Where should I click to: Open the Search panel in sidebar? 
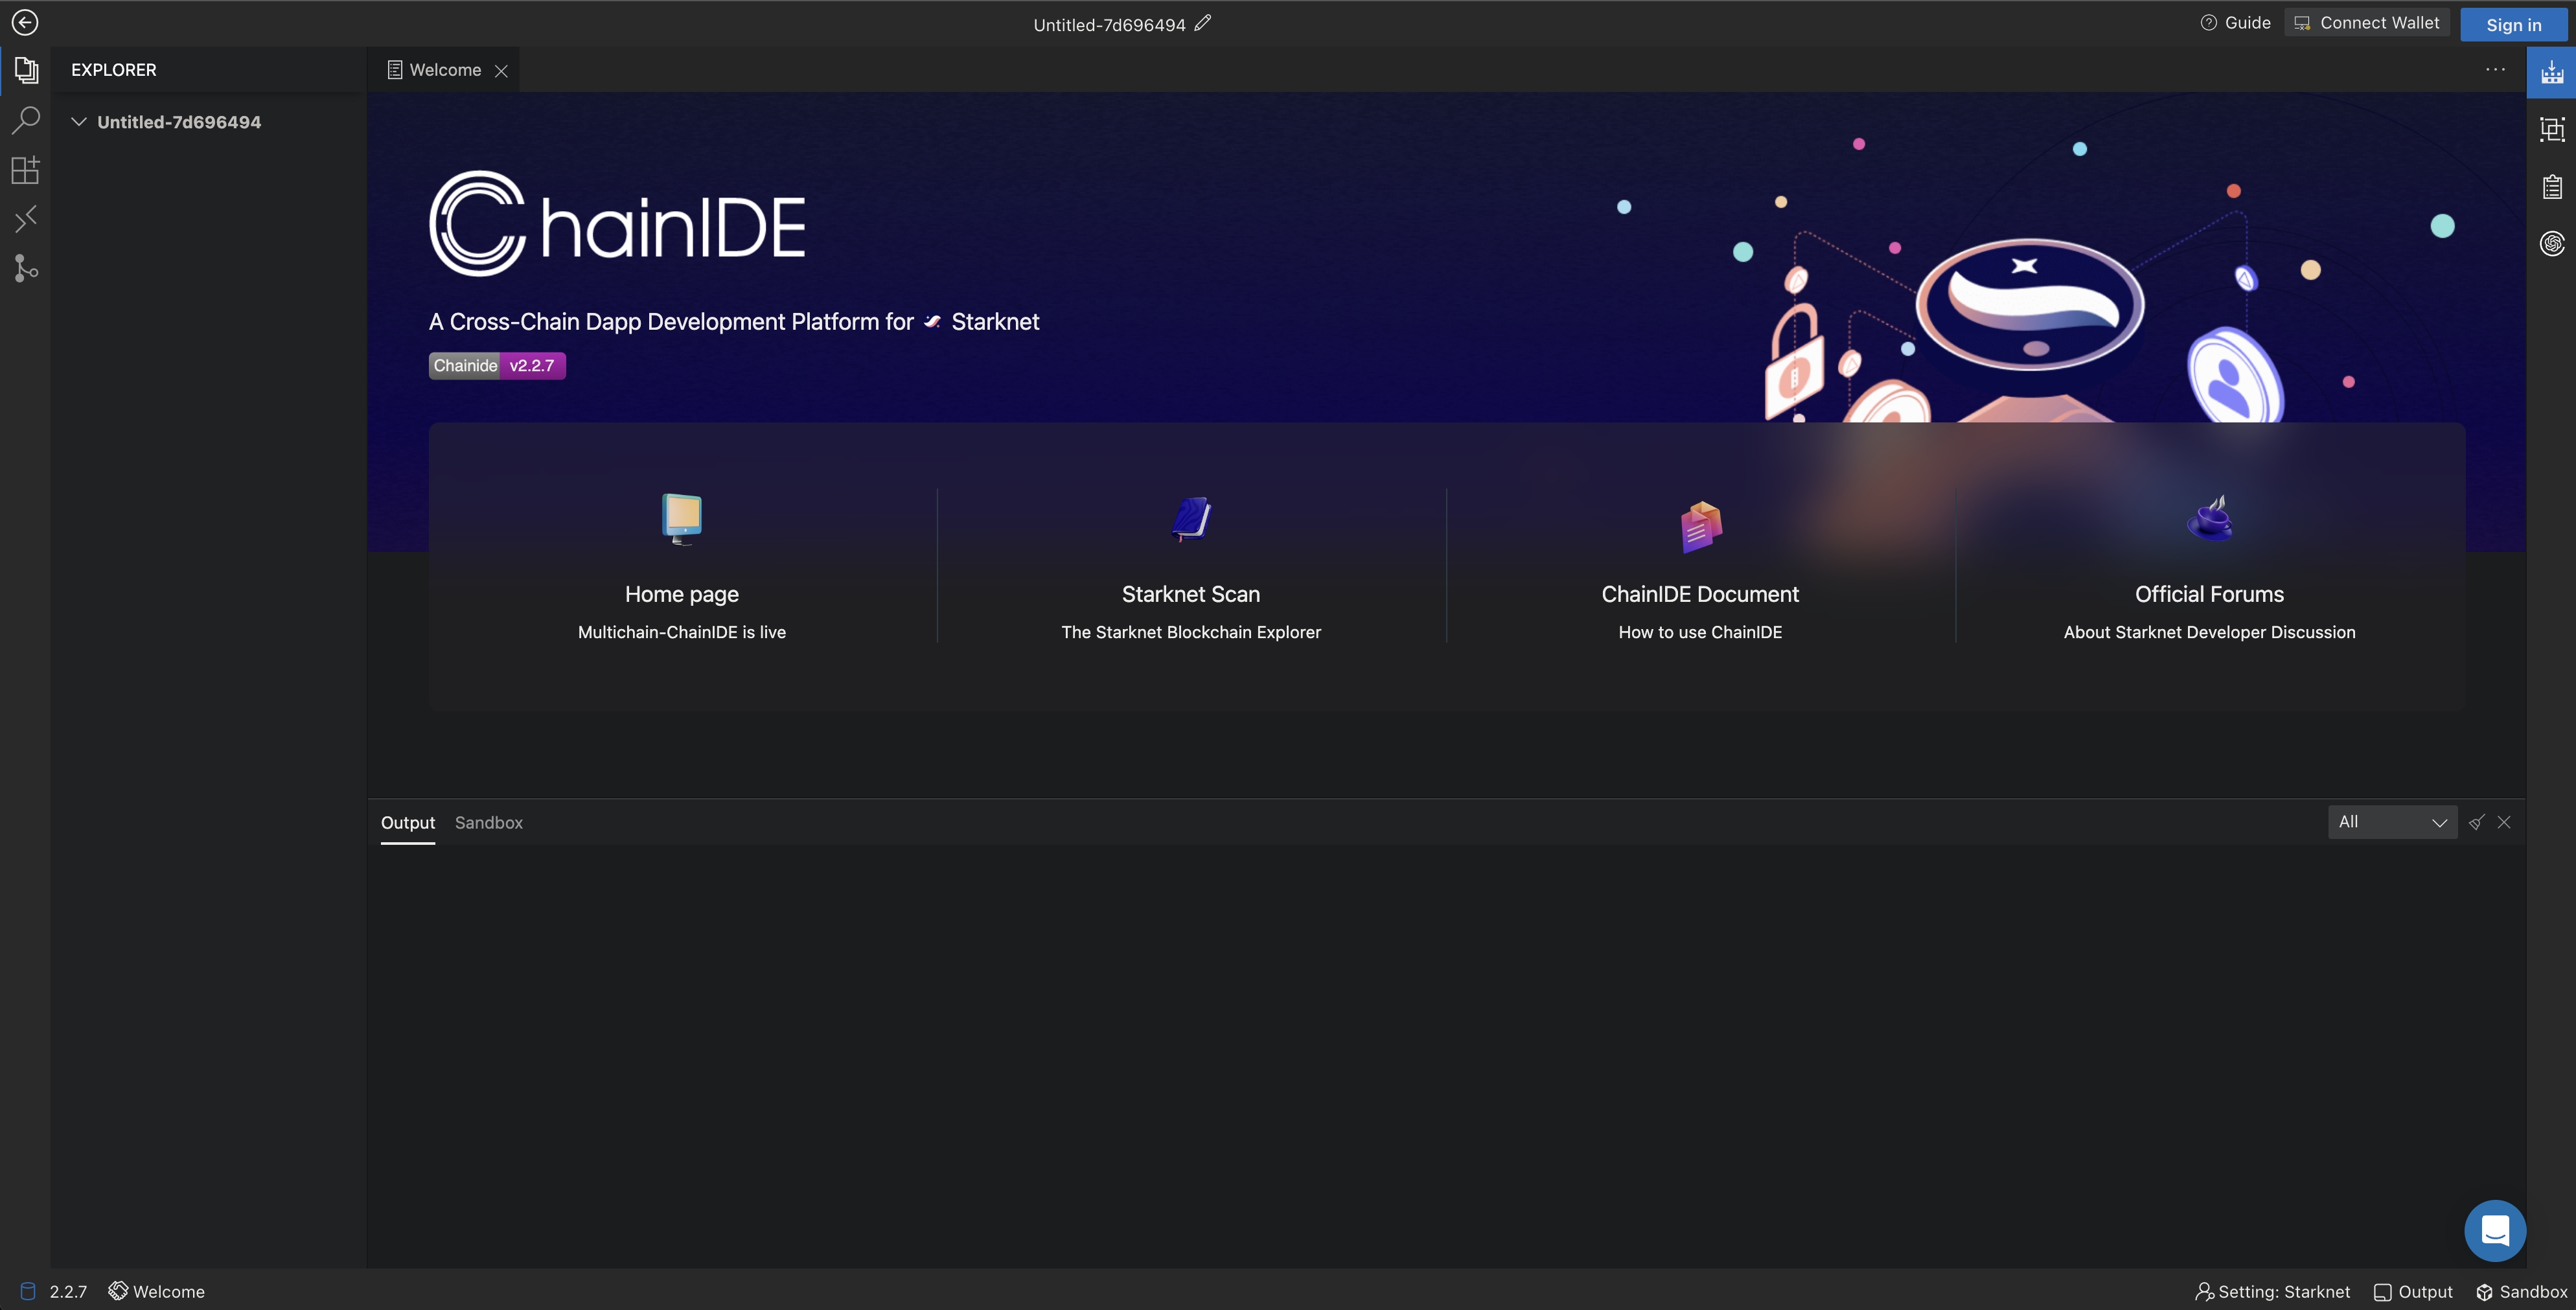point(25,120)
